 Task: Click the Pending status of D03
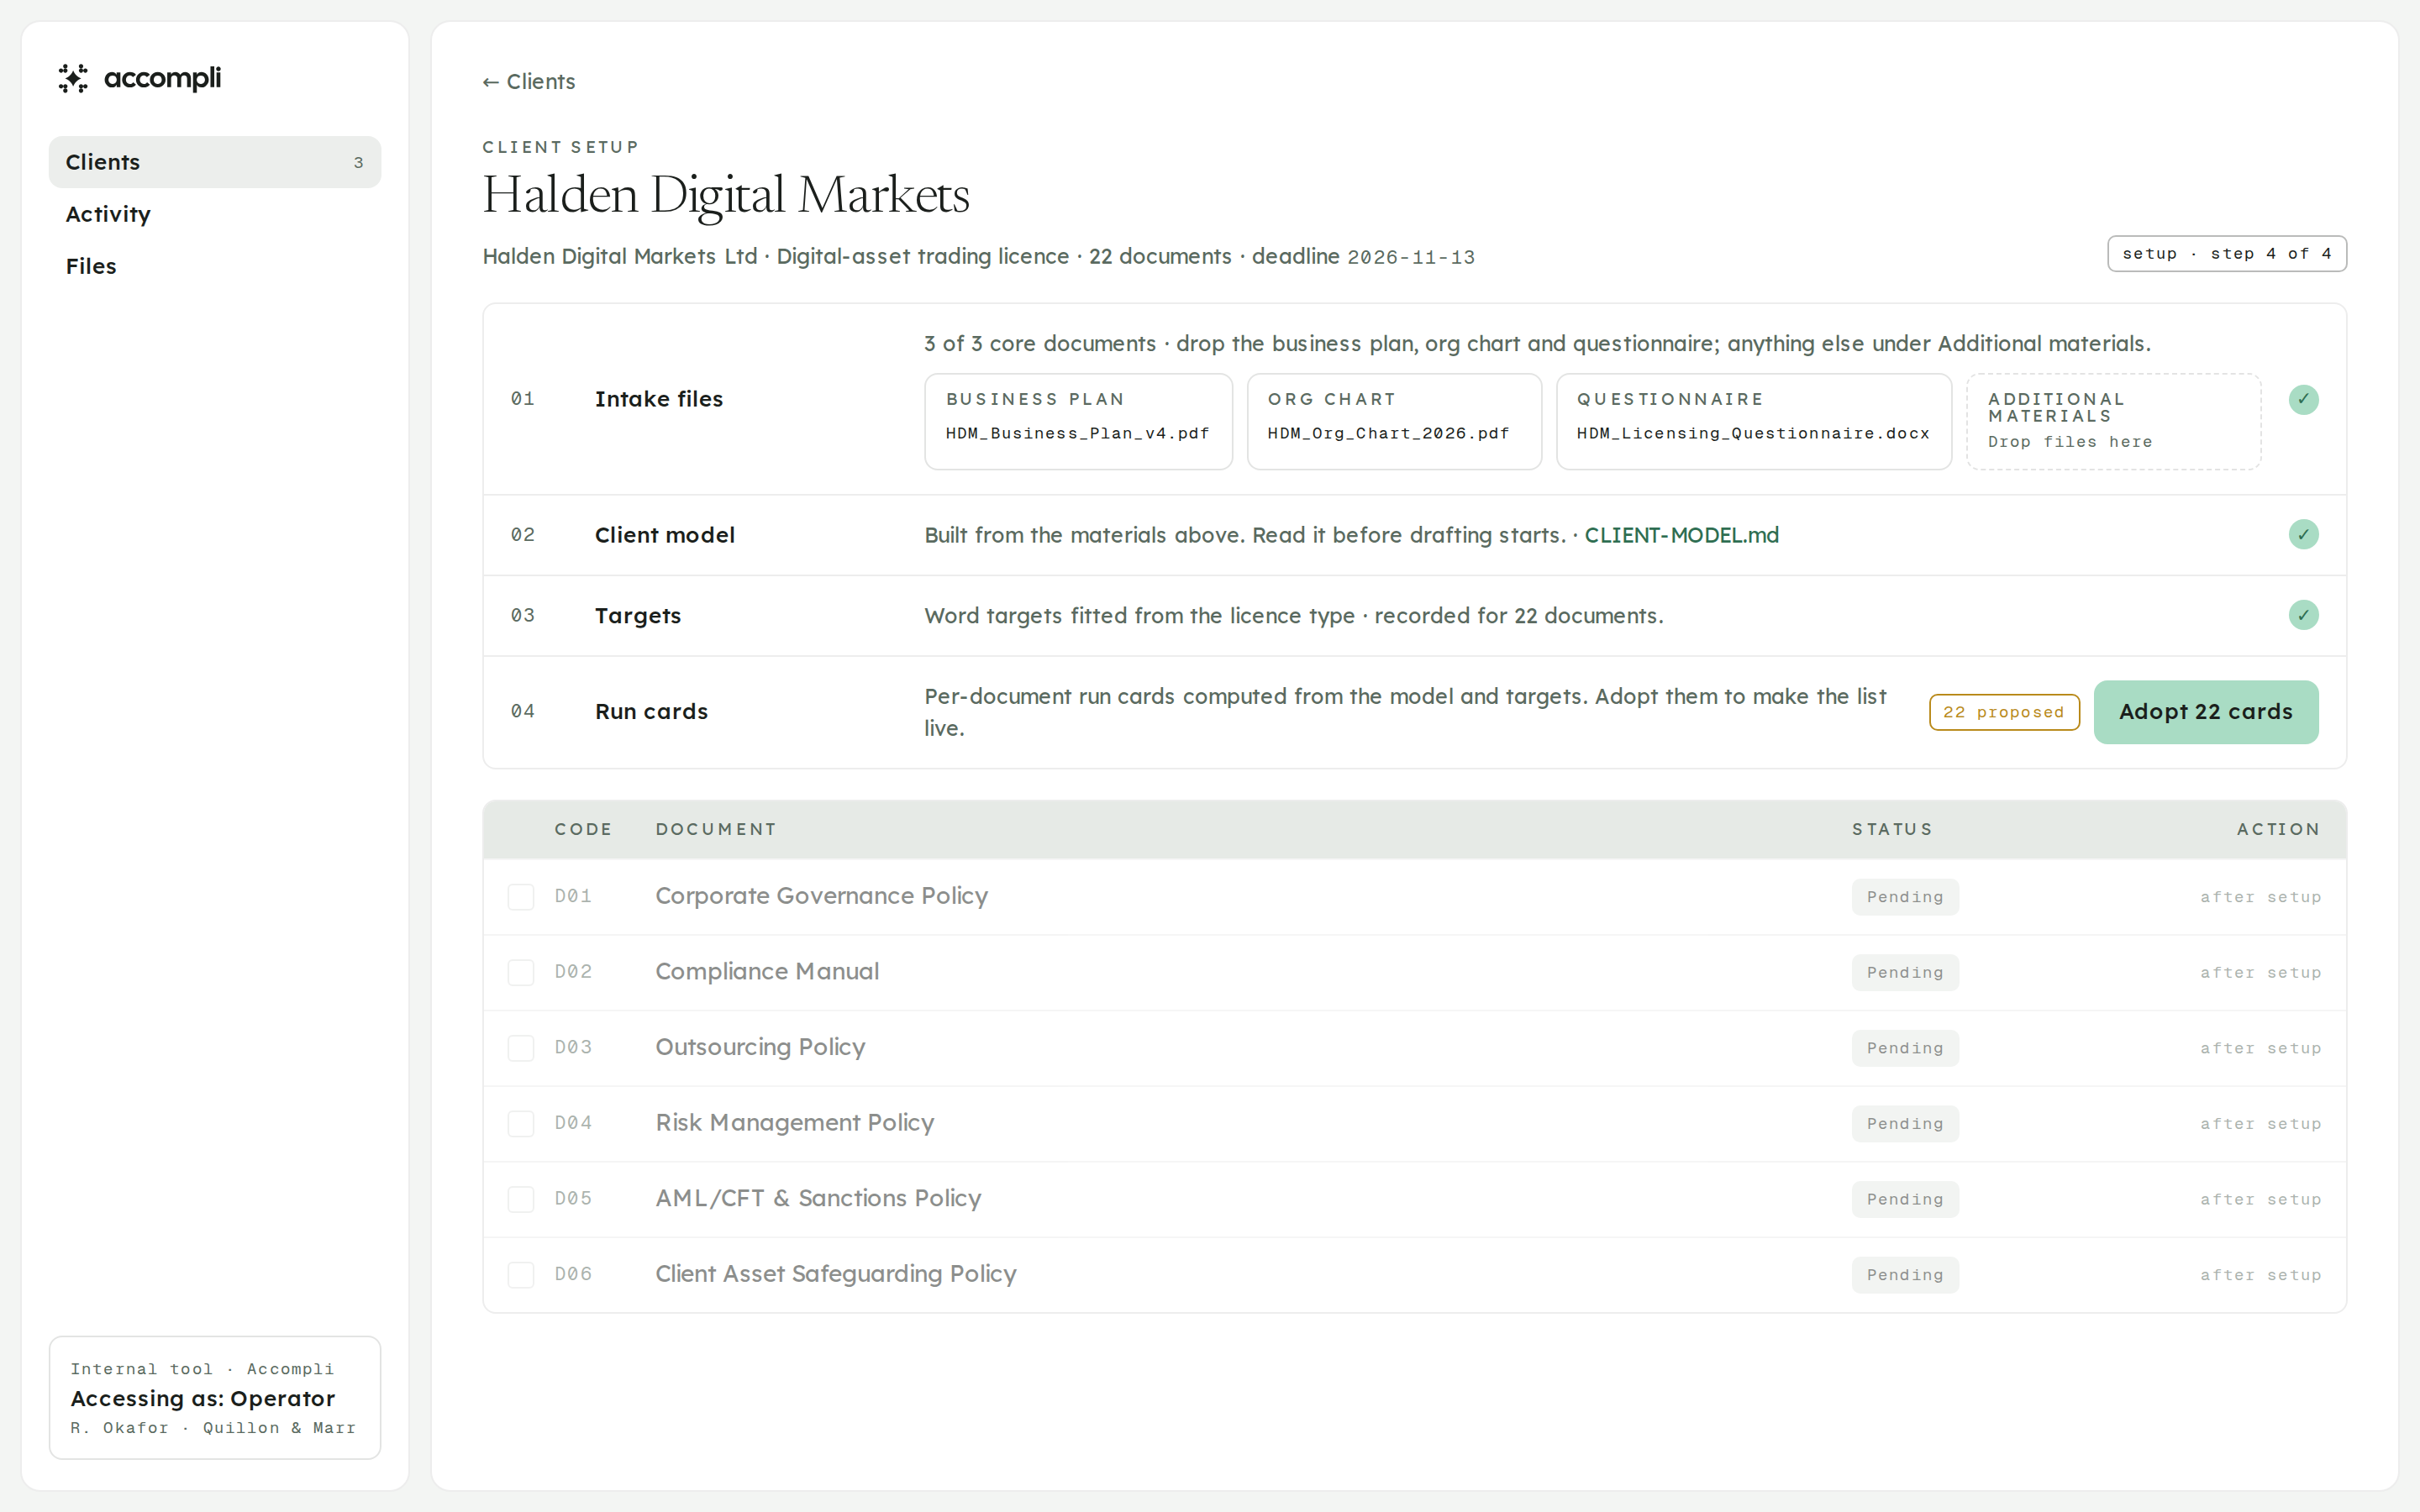tap(1905, 1048)
